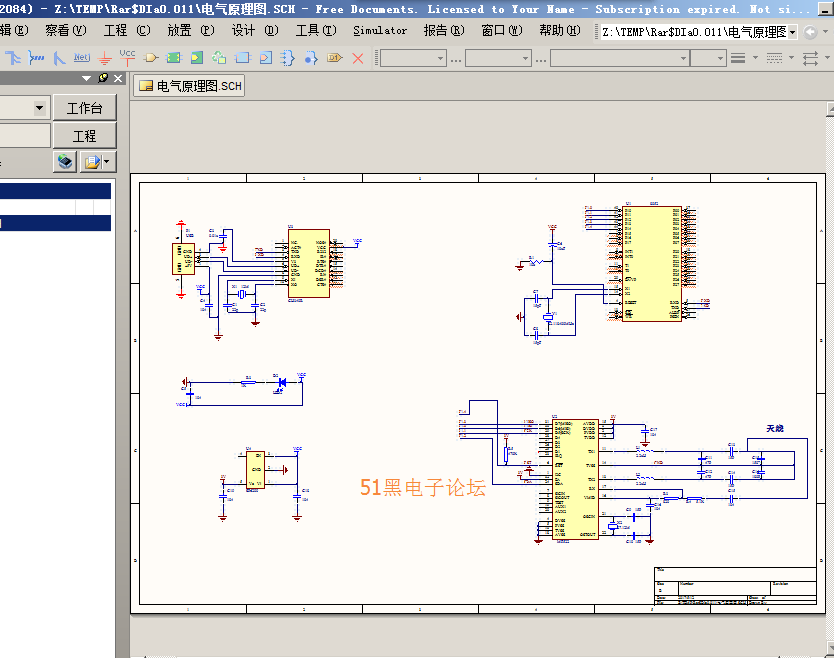Viewport: 834px width, 658px height.
Task: Expand the first empty toolbar combo box
Action: [440, 58]
